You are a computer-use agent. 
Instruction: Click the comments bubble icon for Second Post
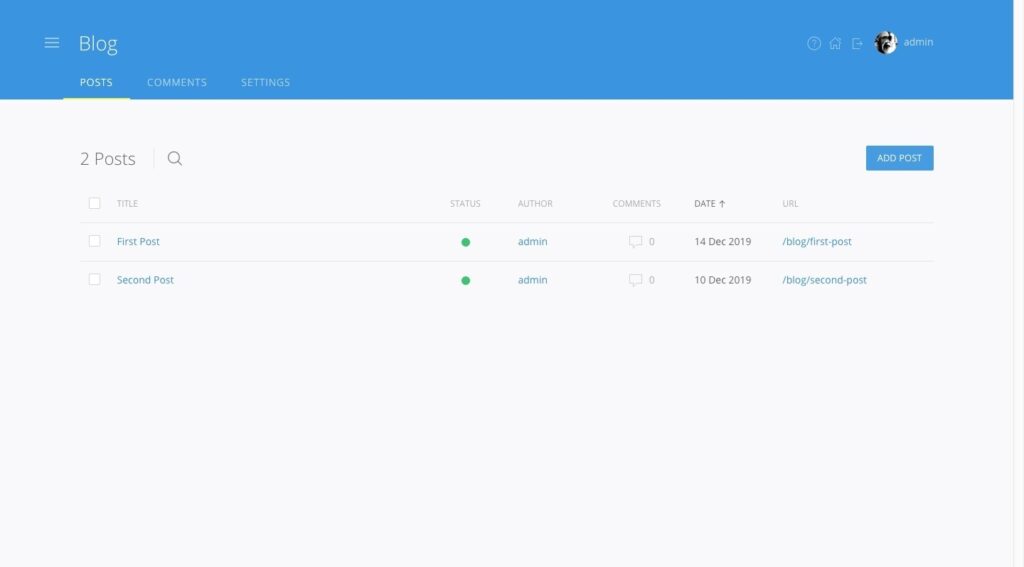click(x=635, y=280)
